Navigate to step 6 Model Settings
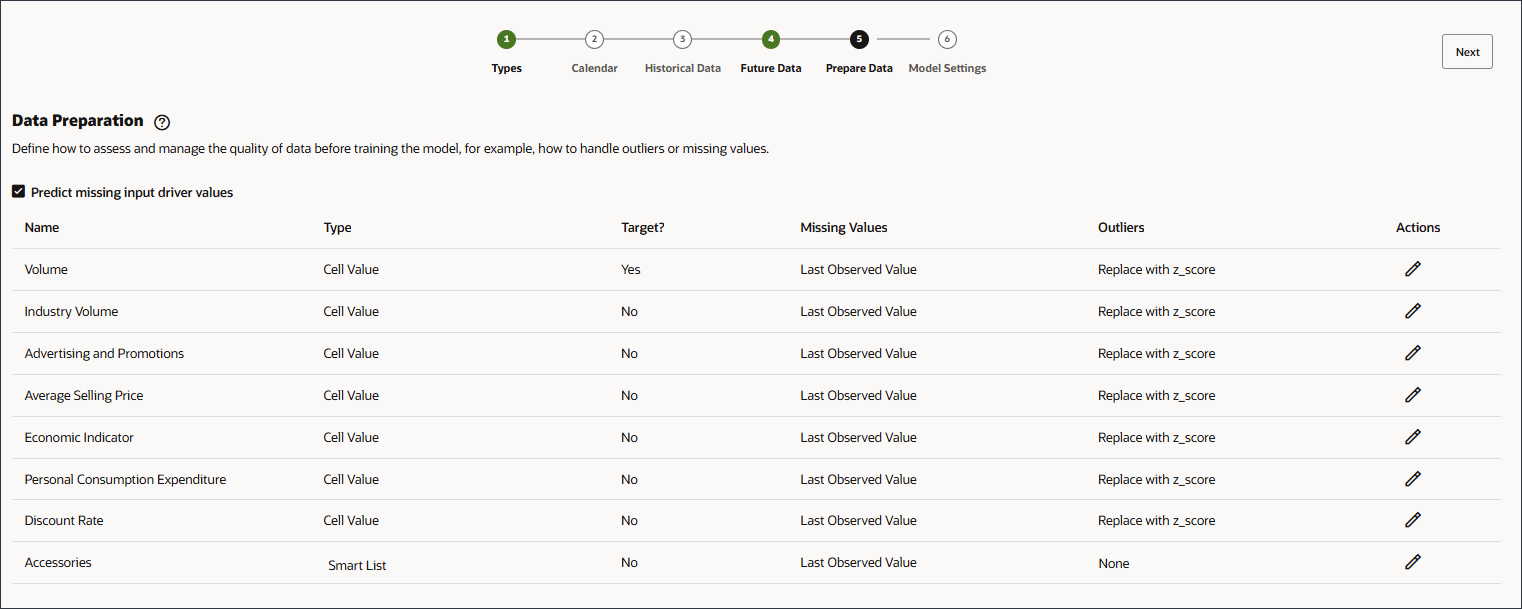 coord(947,39)
